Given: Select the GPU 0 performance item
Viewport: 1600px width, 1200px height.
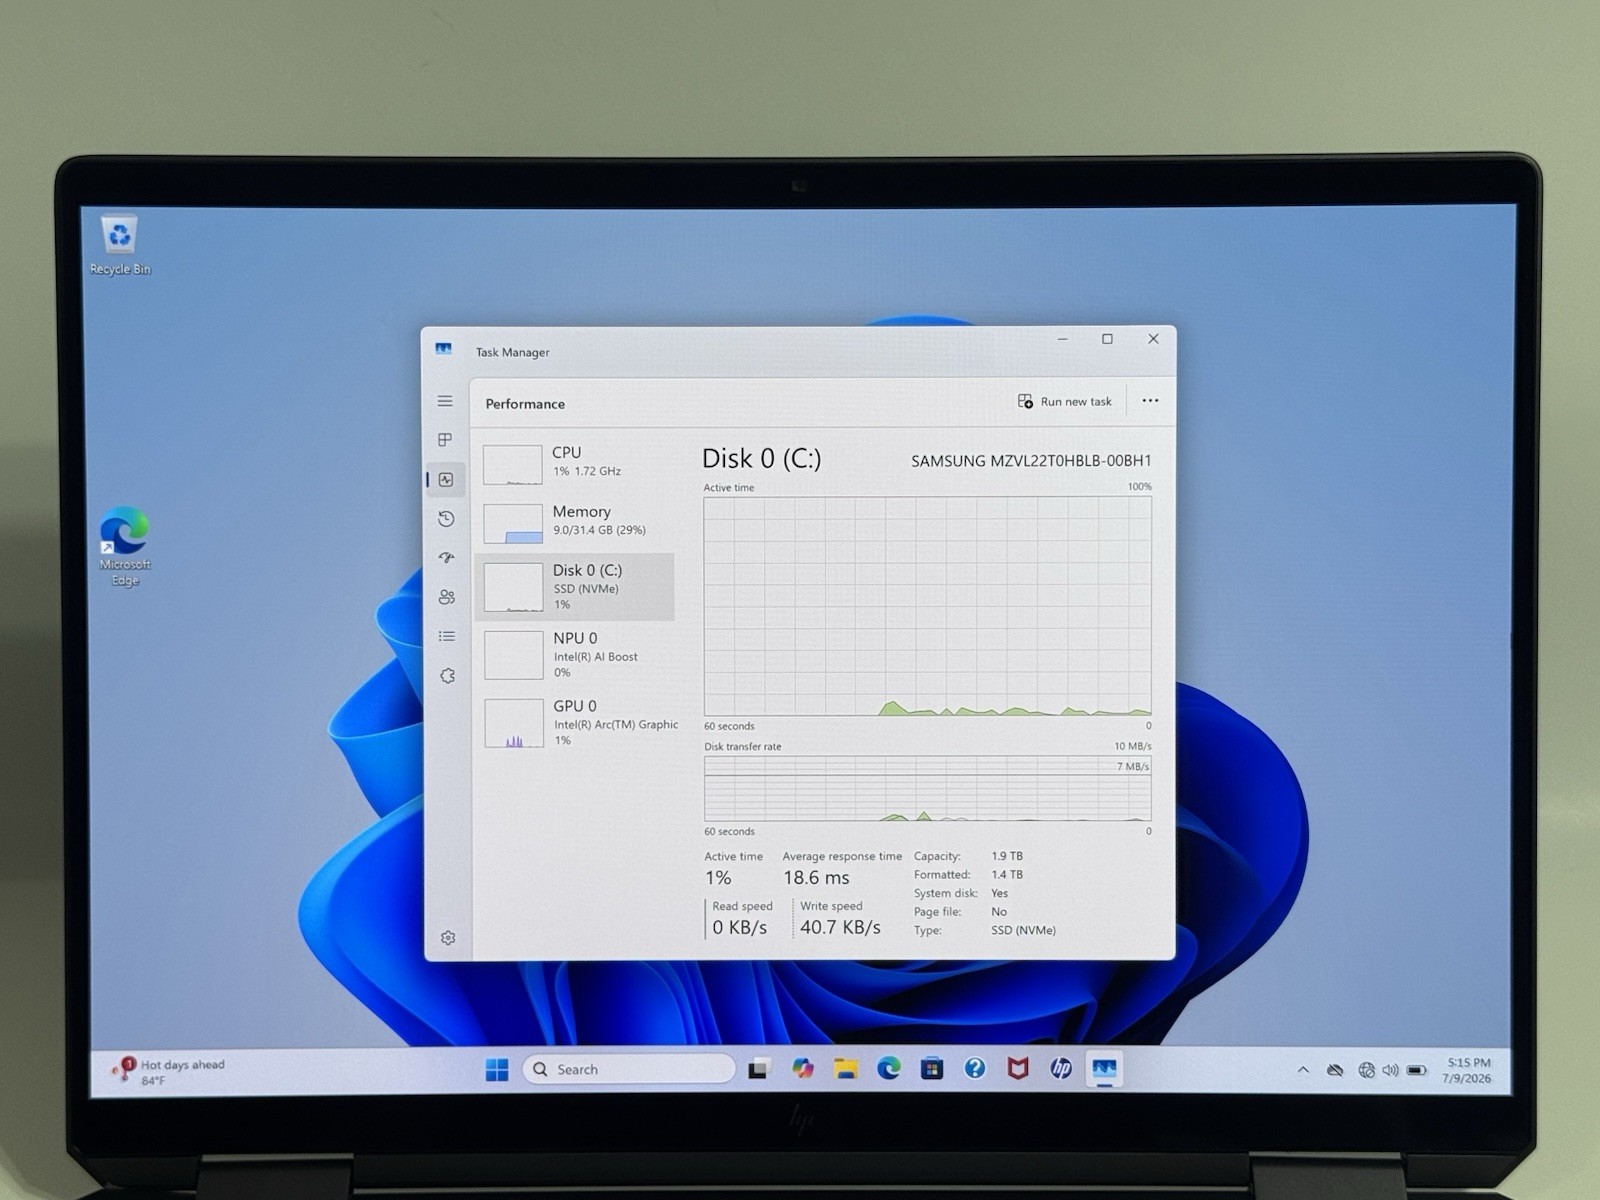Looking at the screenshot, I should 580,722.
